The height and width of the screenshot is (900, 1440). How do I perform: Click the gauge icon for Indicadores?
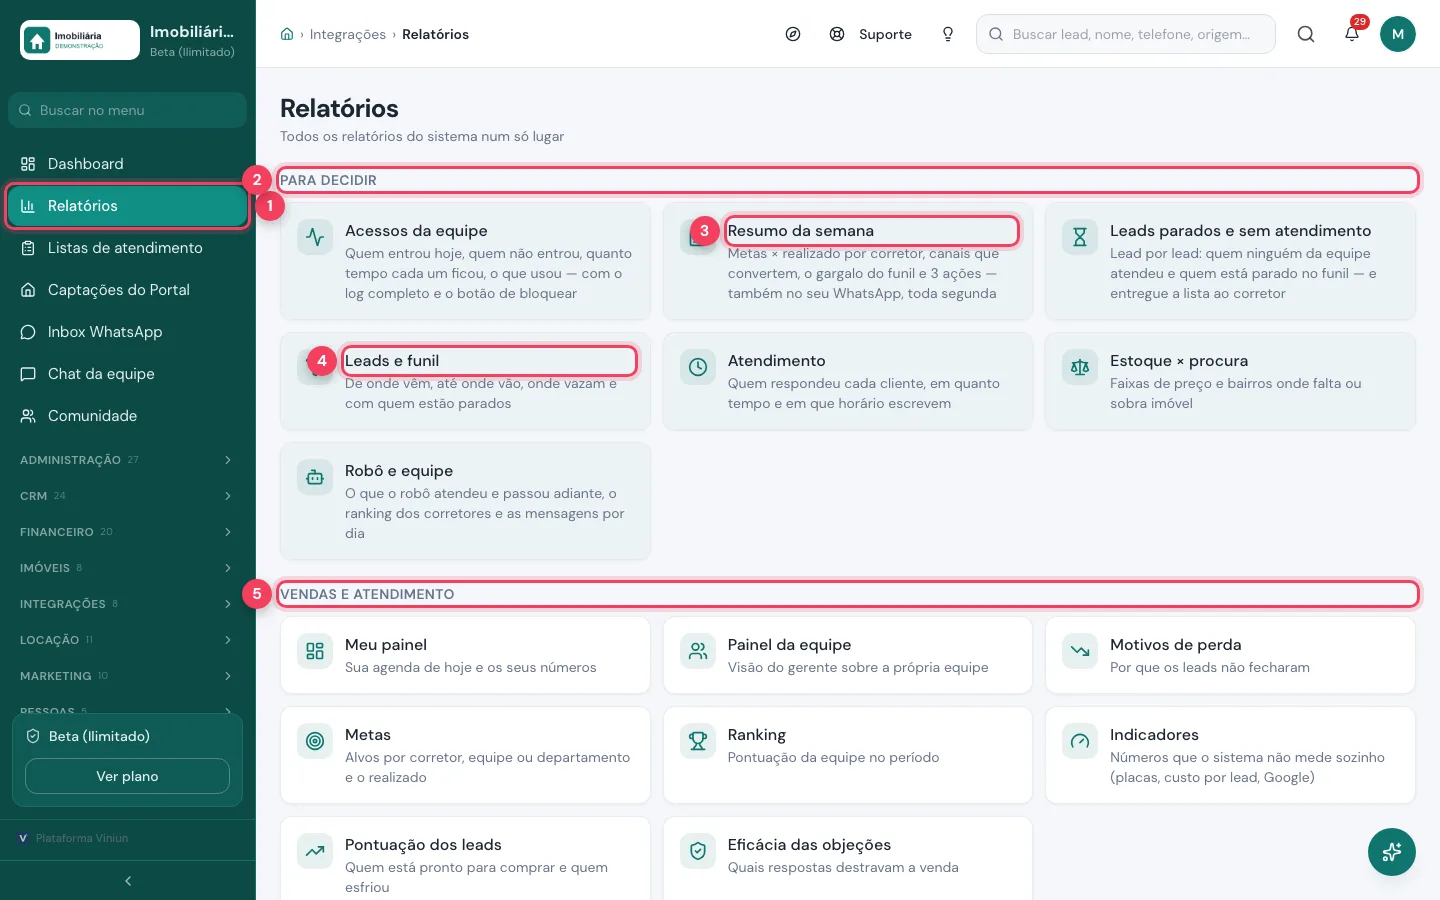(1080, 742)
